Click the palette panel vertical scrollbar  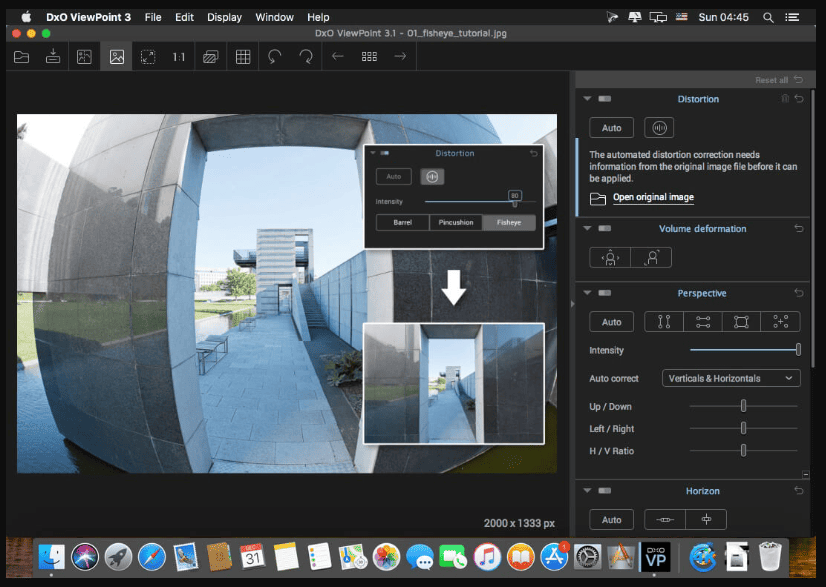(x=813, y=229)
